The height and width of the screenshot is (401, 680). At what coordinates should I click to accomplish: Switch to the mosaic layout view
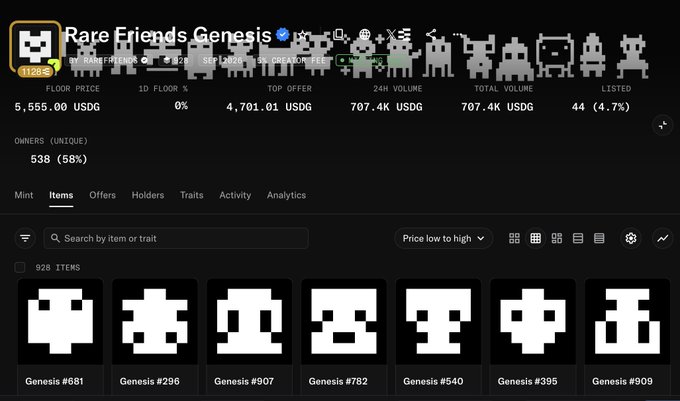coord(557,238)
